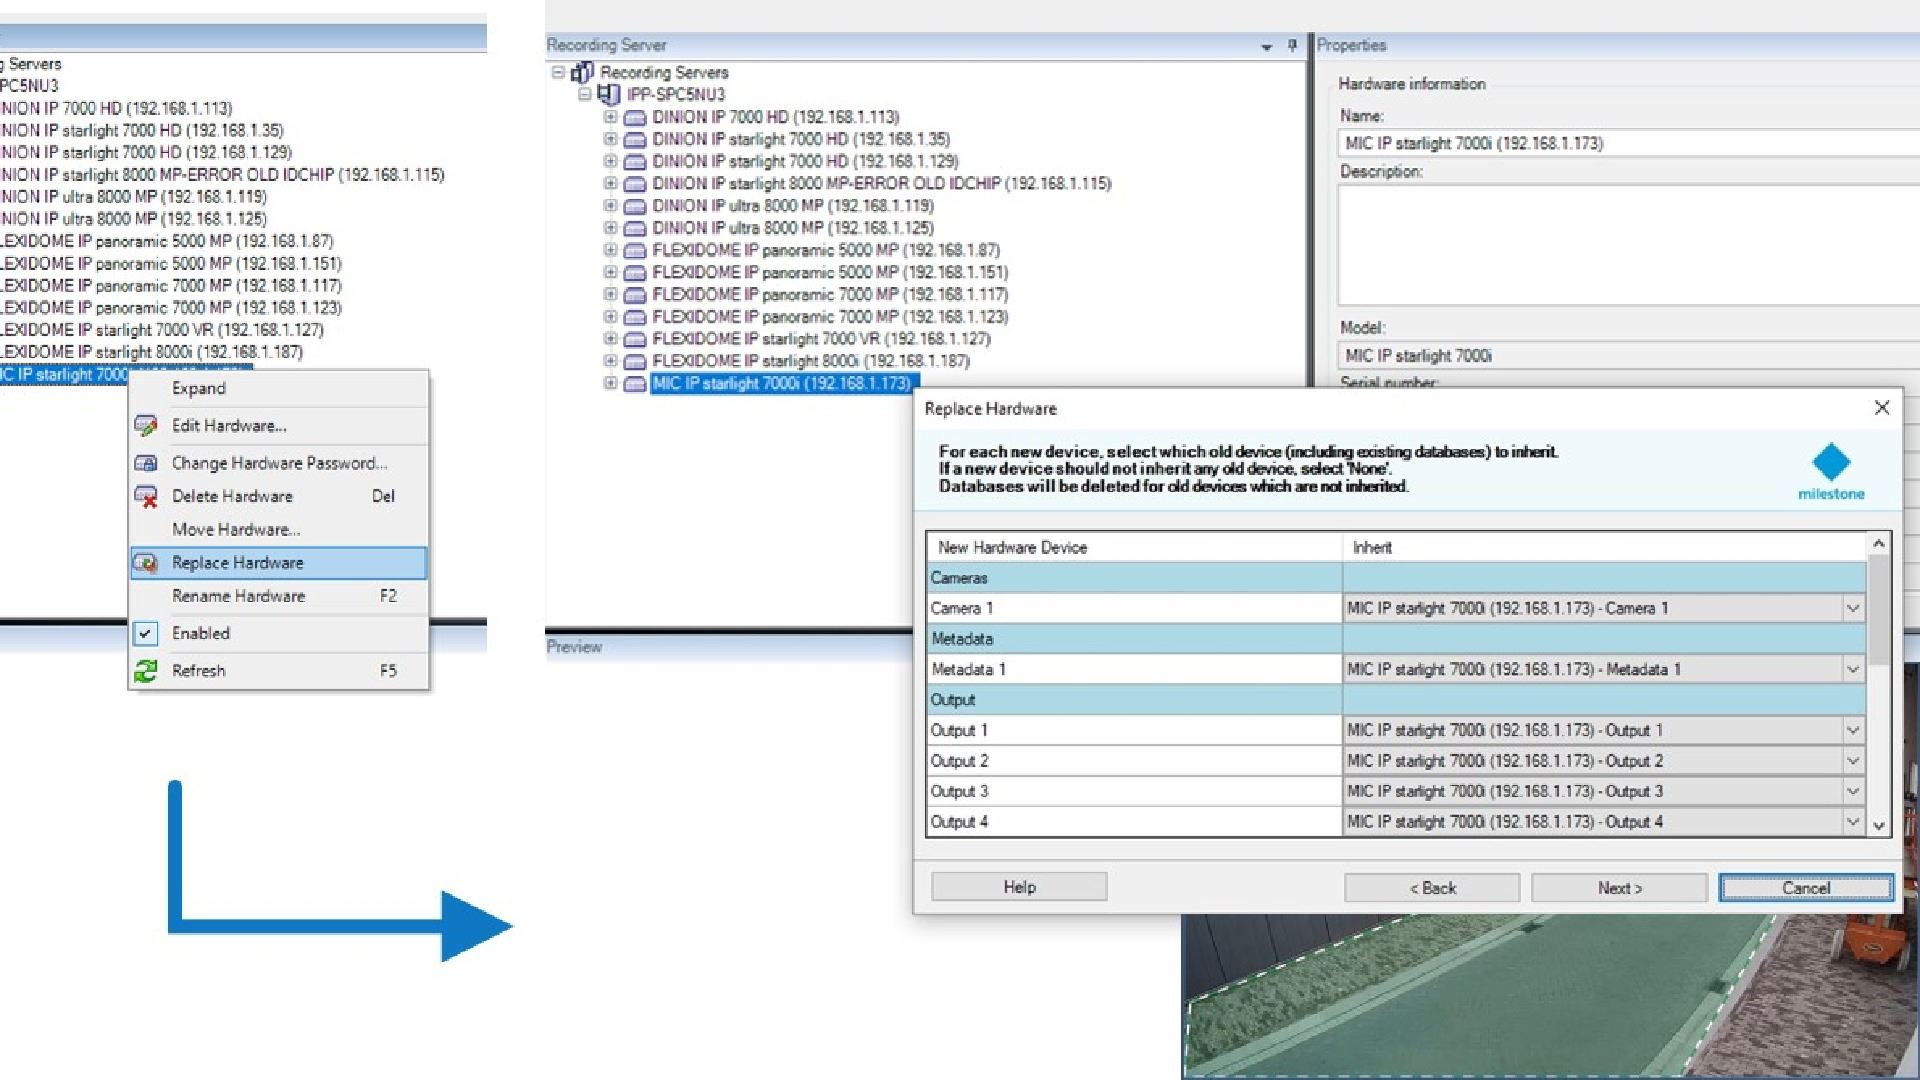Screen dimensions: 1920x1080
Task: Click the < Back button
Action: coord(1432,888)
